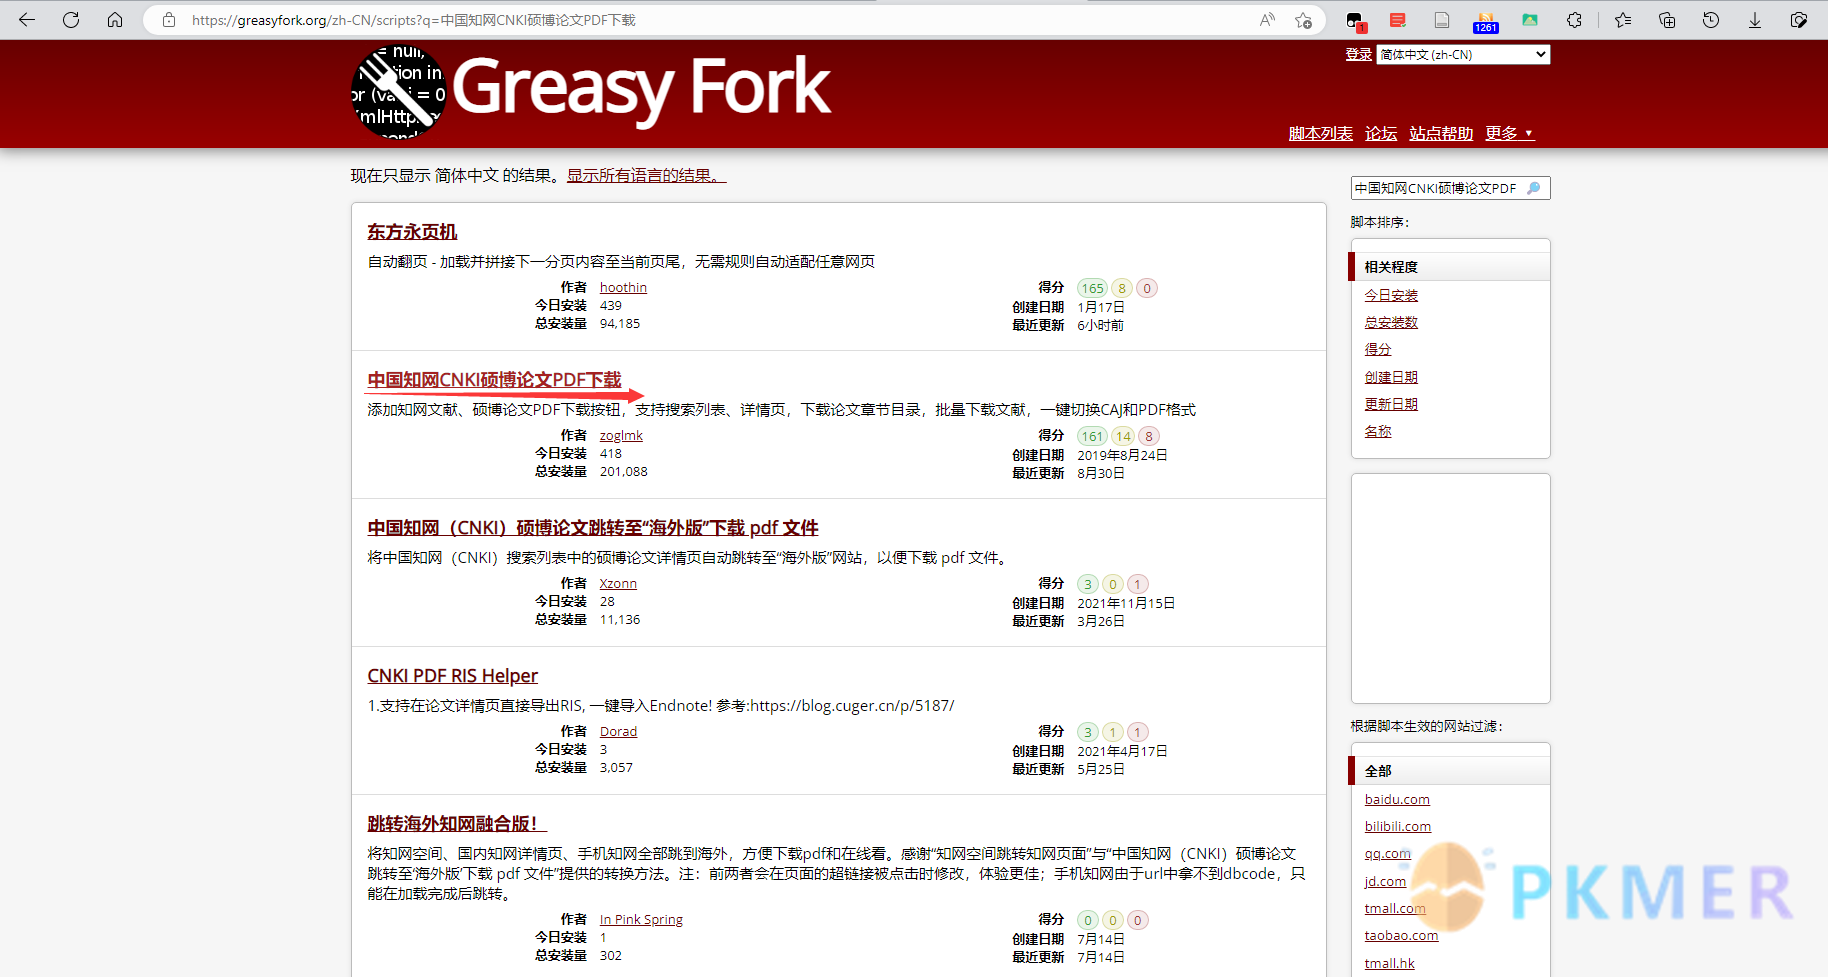1828x977 pixels.
Task: Open 脚本列表 in site navigation
Action: [x=1320, y=133]
